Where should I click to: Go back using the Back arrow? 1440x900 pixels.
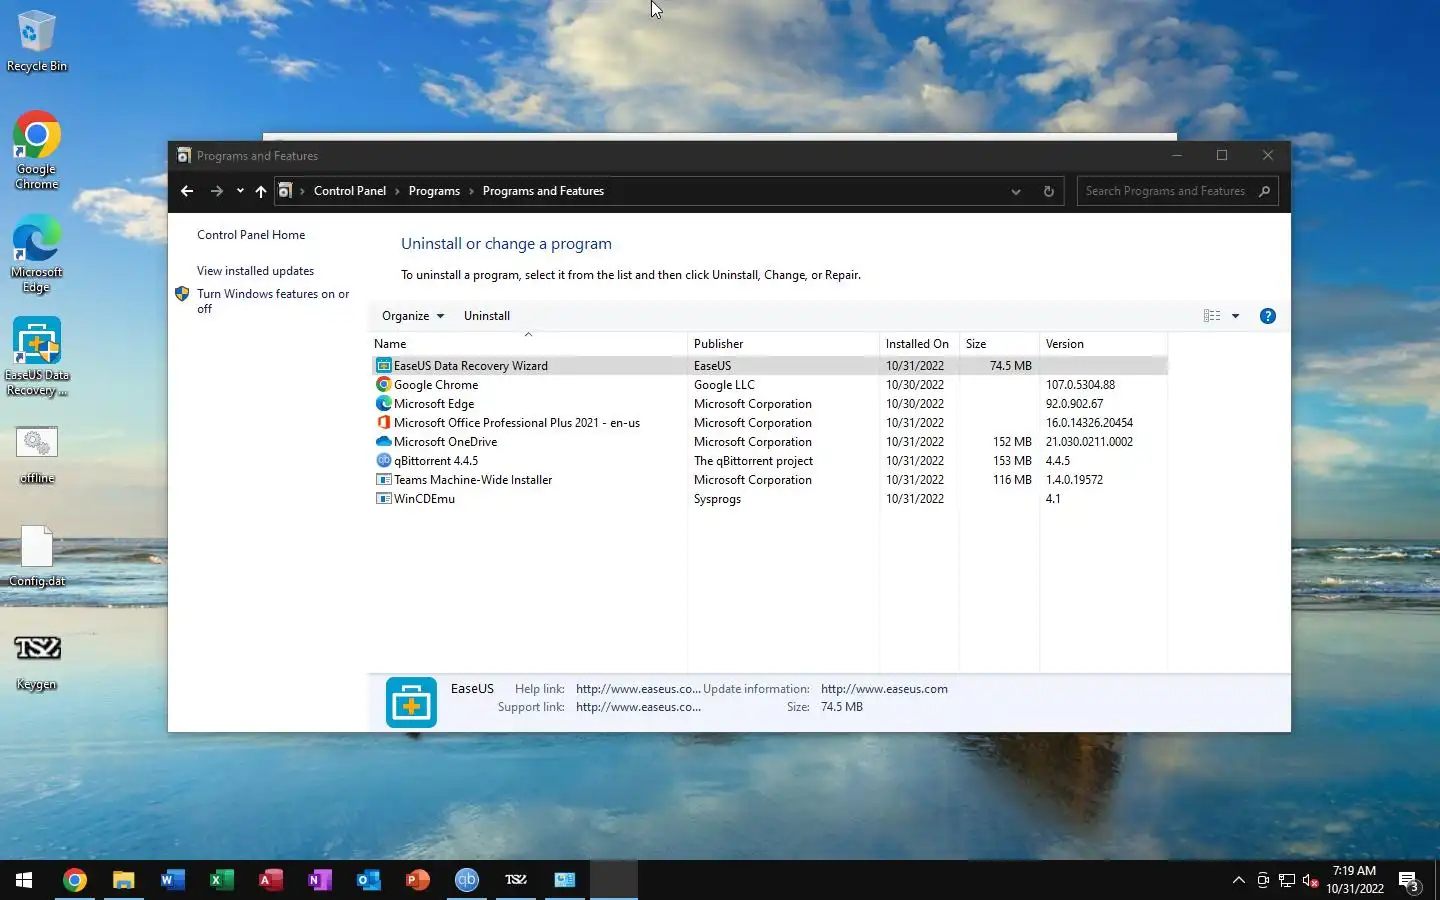pos(187,191)
